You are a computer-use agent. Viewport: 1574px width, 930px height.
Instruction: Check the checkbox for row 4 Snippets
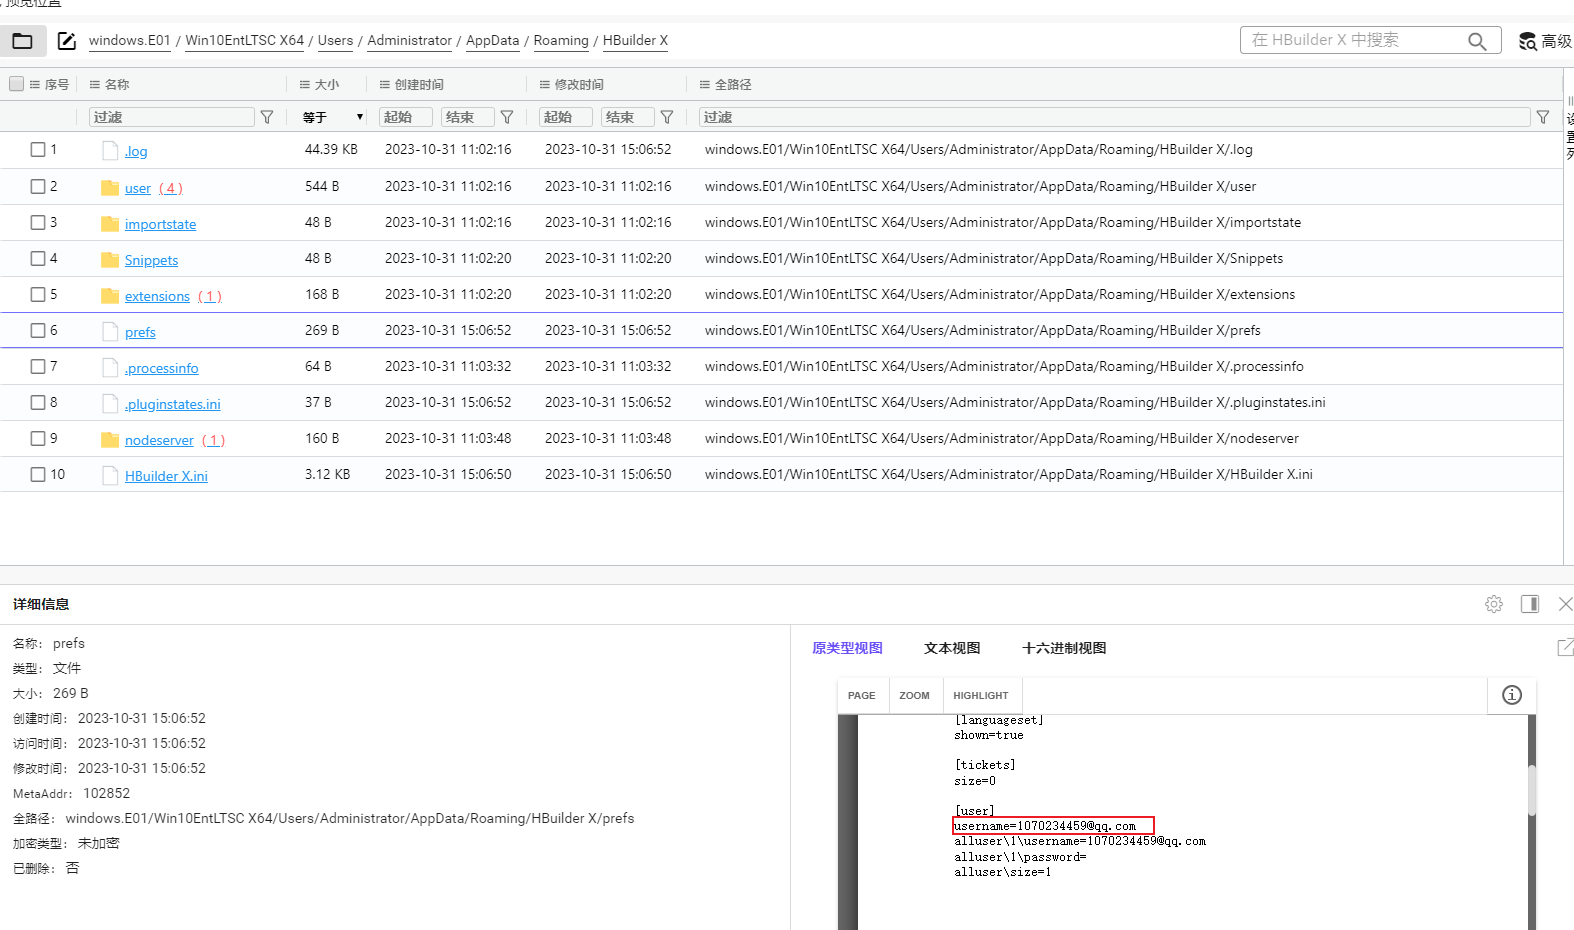(38, 258)
